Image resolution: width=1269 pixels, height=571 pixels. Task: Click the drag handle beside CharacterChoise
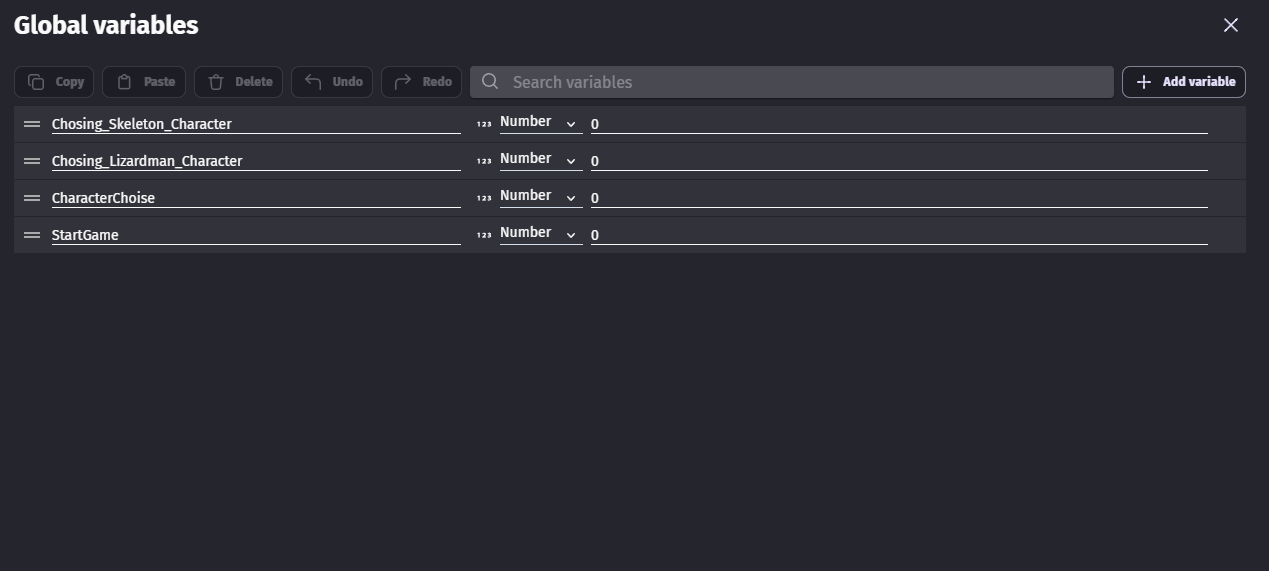coord(32,198)
